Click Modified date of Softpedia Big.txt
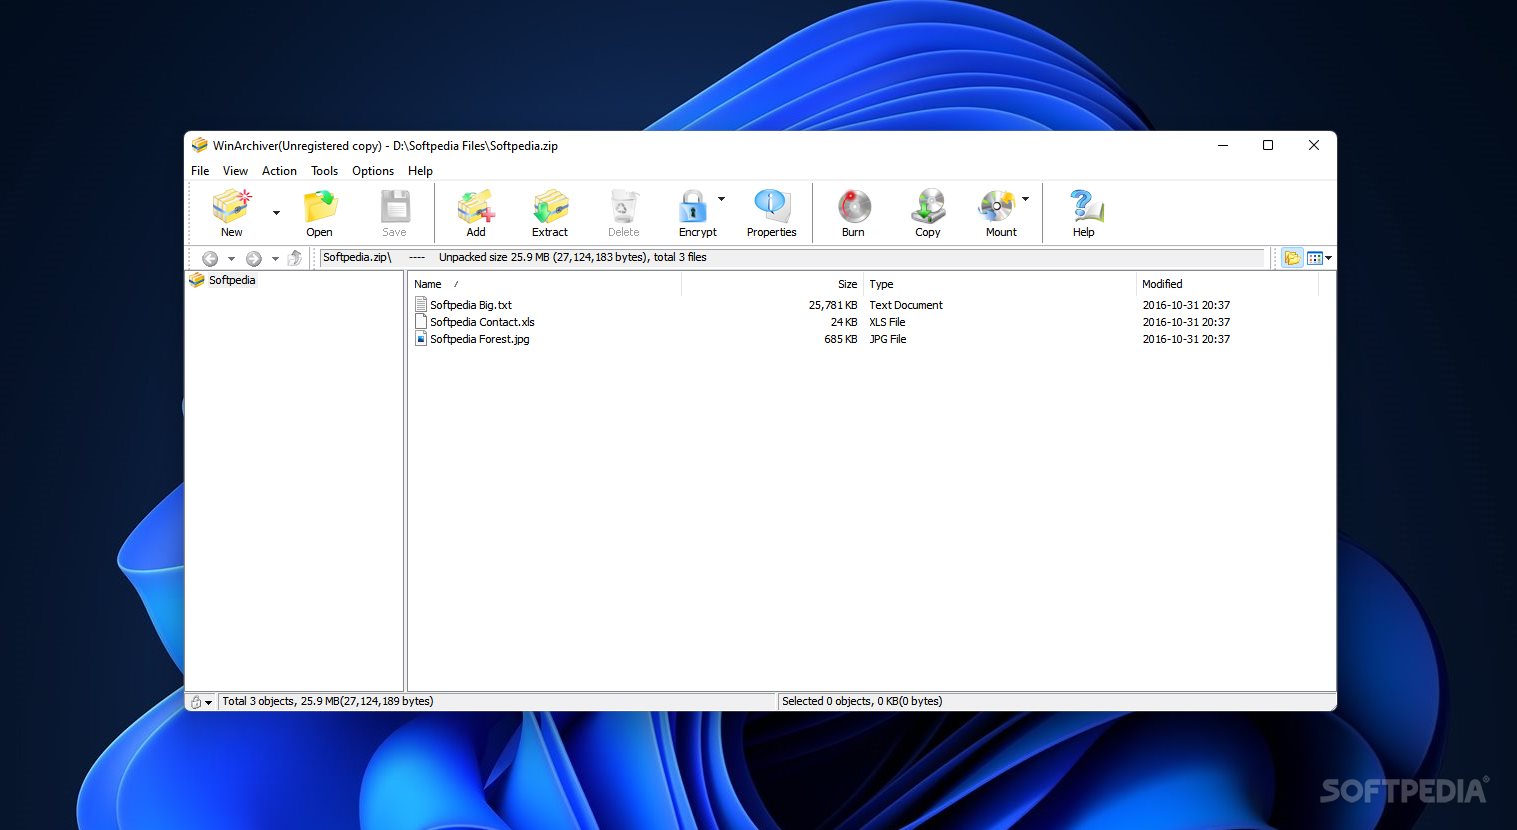Screen dimensions: 1517x830 (1186, 305)
